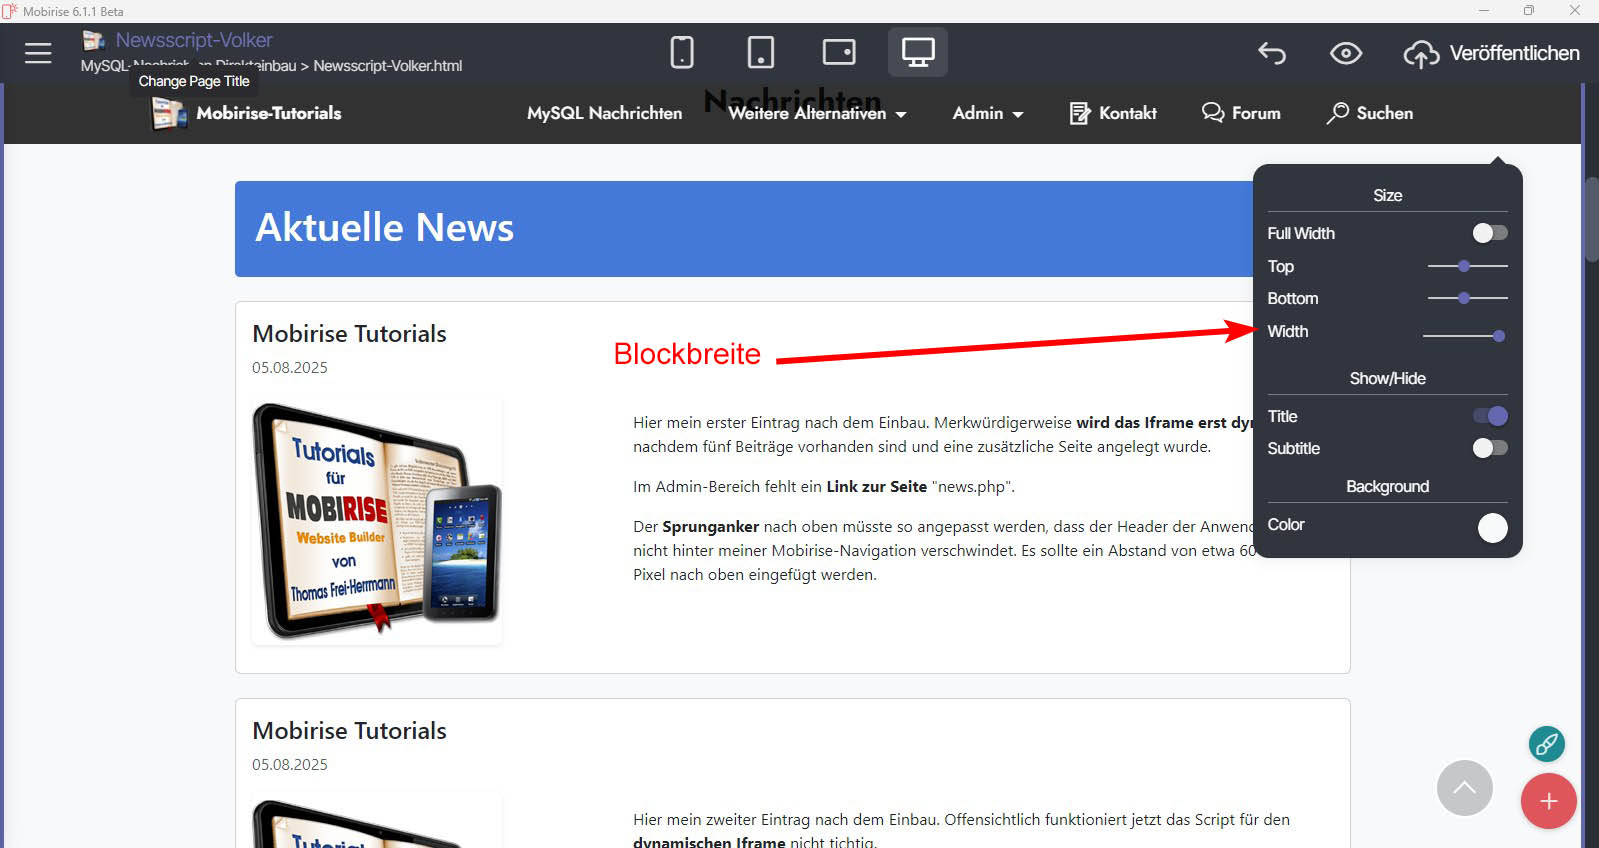Image resolution: width=1599 pixels, height=848 pixels.
Task: Switch to tablet portrait preview
Action: [x=761, y=52]
